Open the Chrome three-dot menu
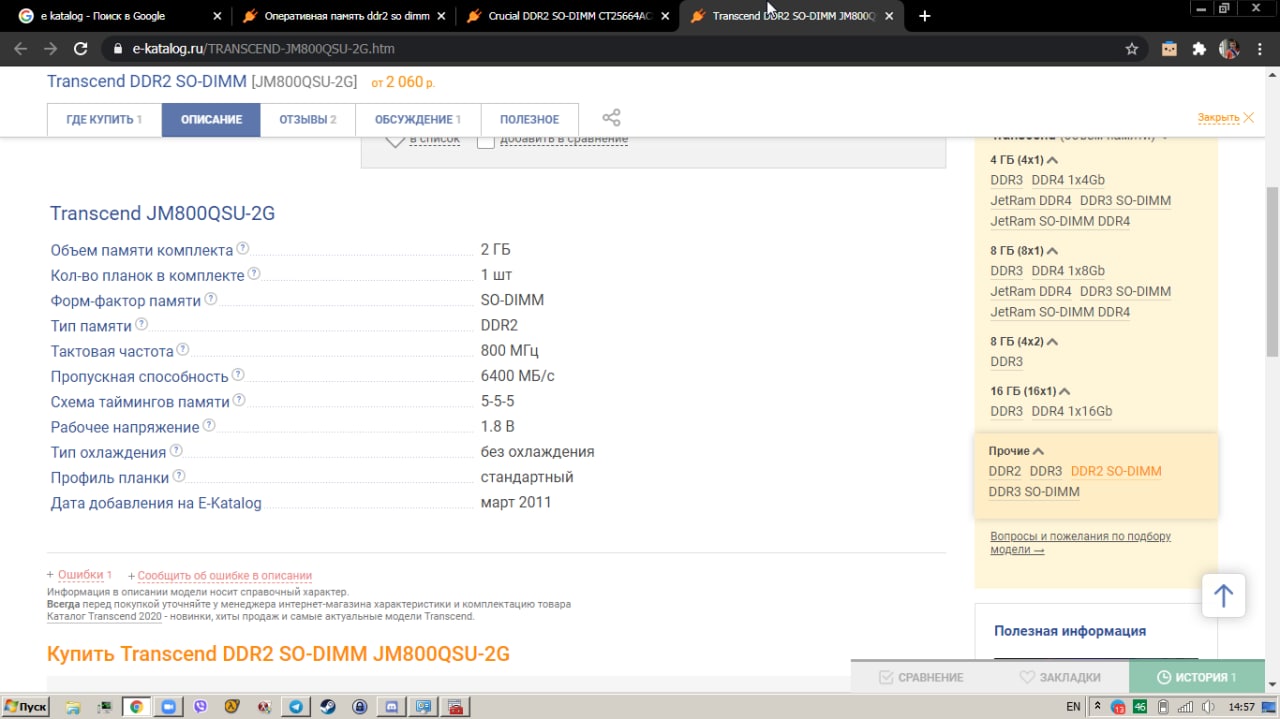 tap(1260, 48)
